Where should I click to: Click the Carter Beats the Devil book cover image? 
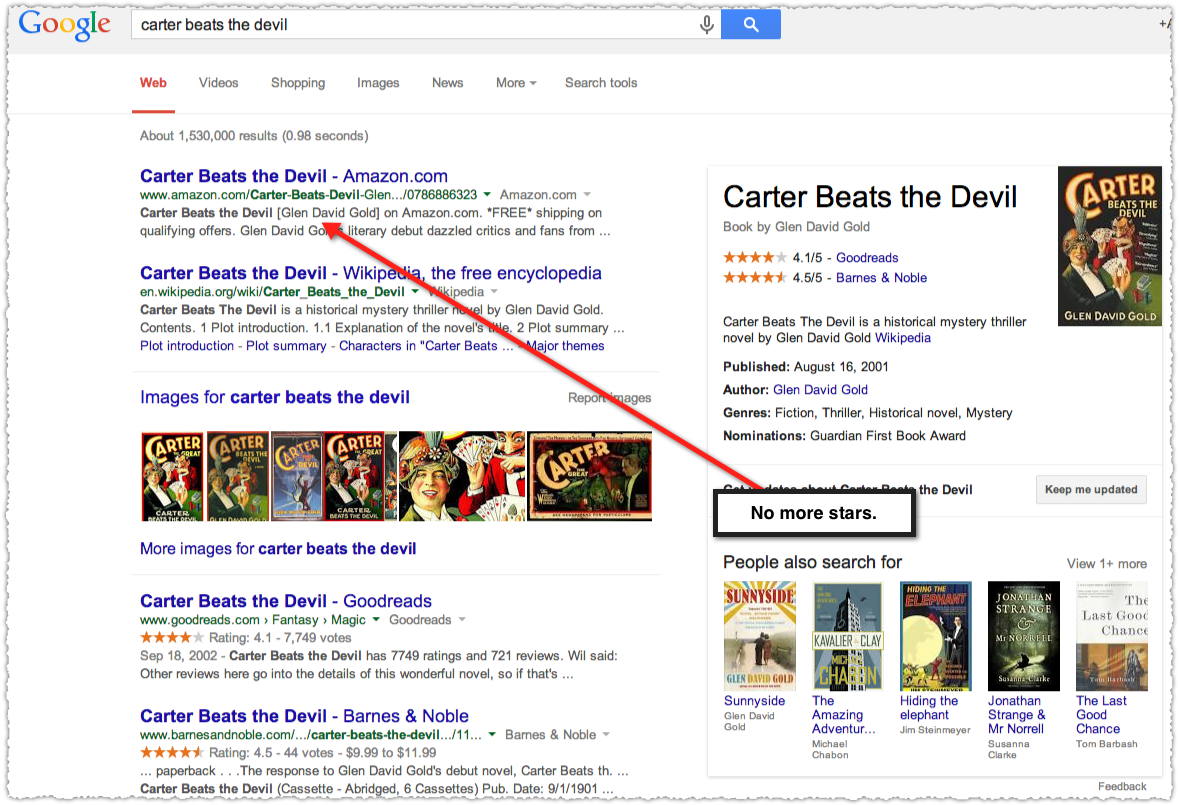(1110, 246)
